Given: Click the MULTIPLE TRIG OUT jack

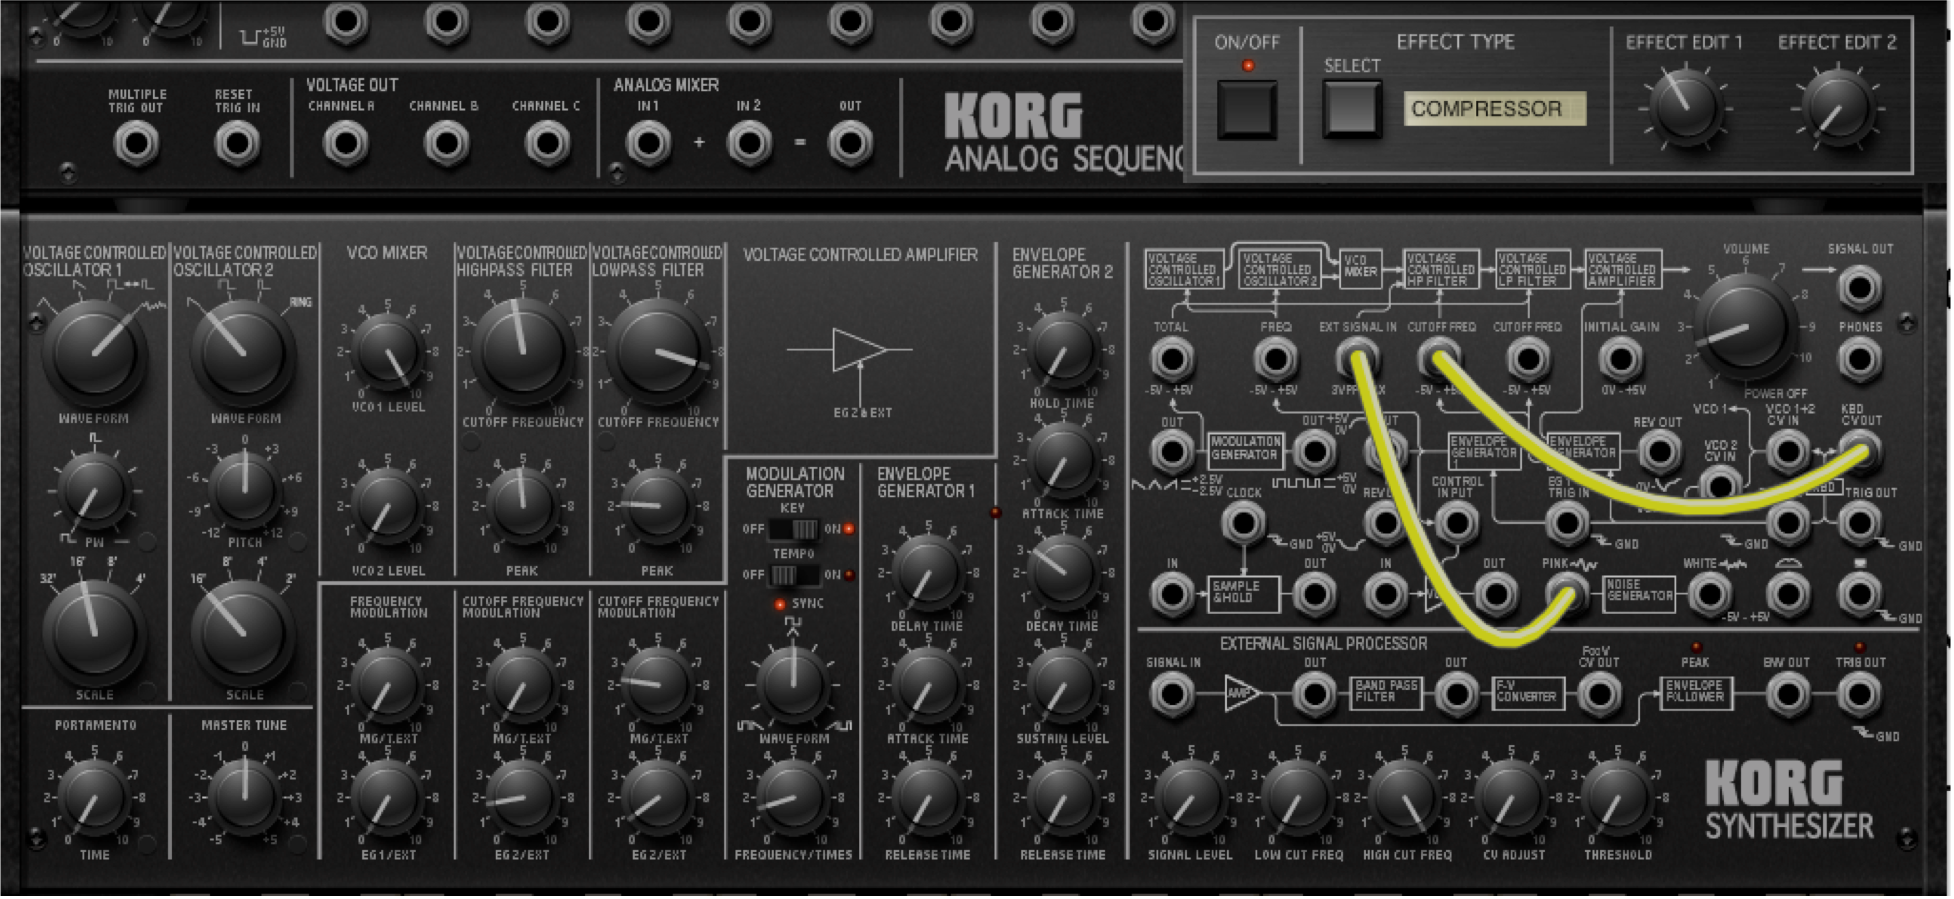Looking at the screenshot, I should coord(137,144).
